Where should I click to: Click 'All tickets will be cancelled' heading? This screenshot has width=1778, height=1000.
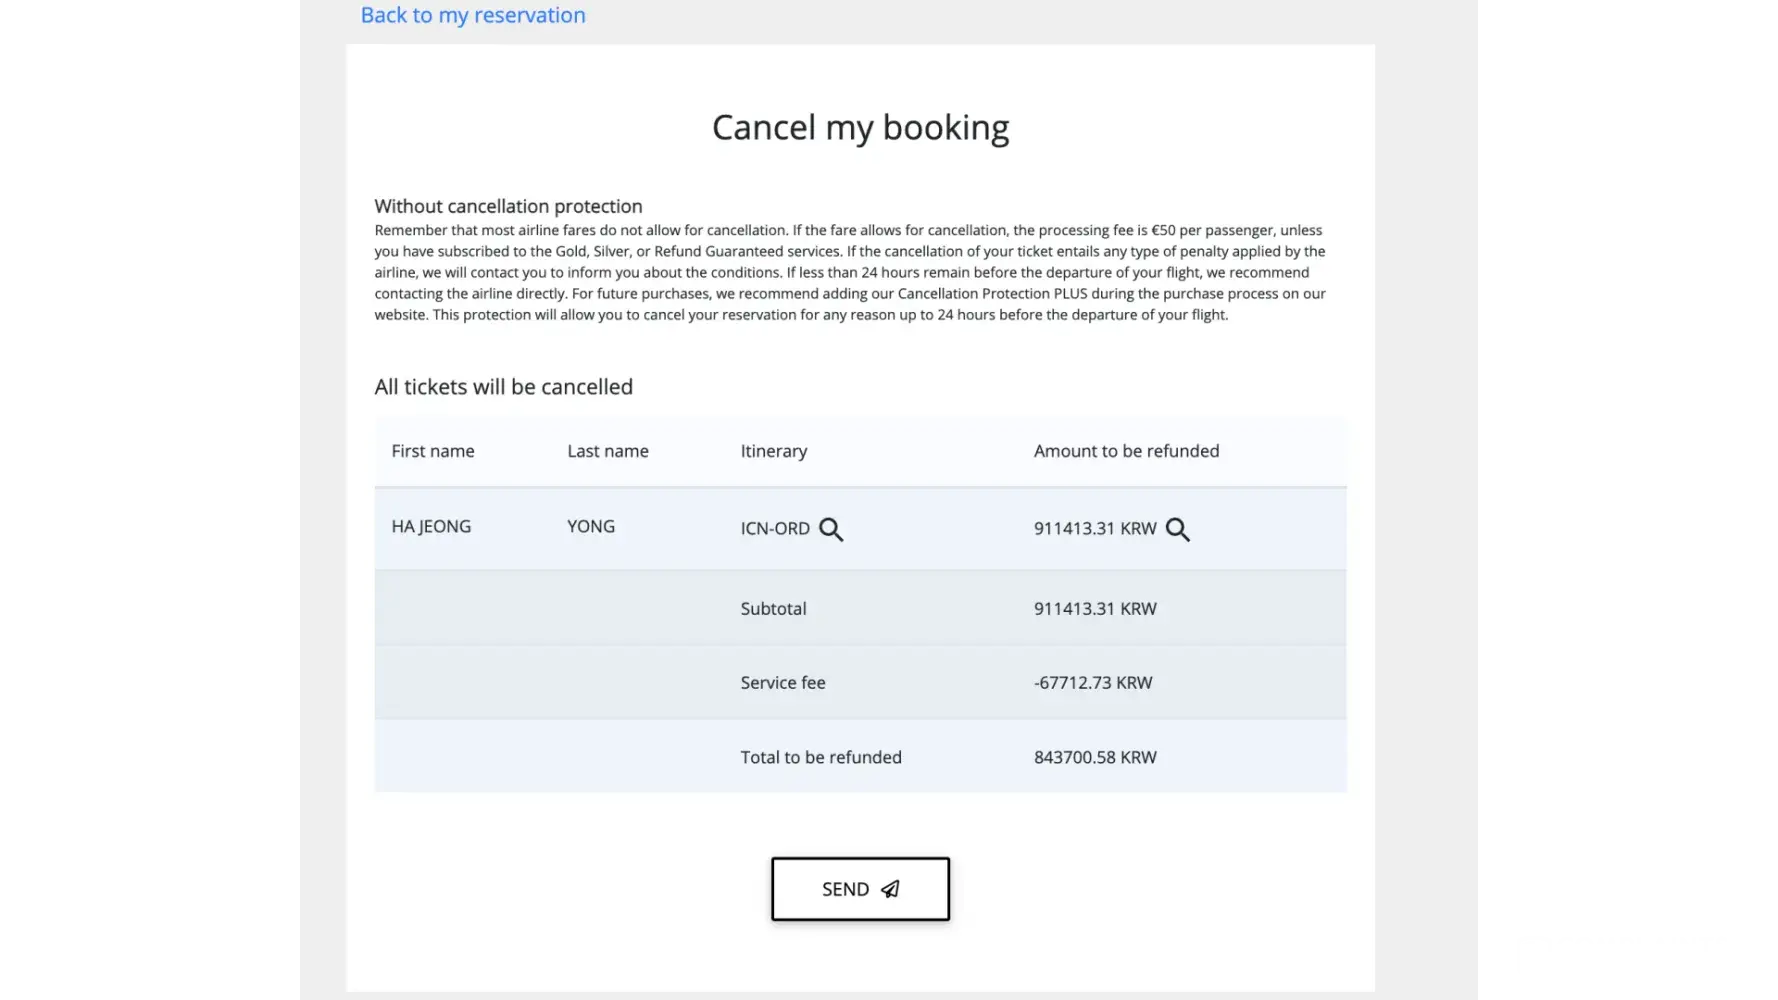(503, 387)
